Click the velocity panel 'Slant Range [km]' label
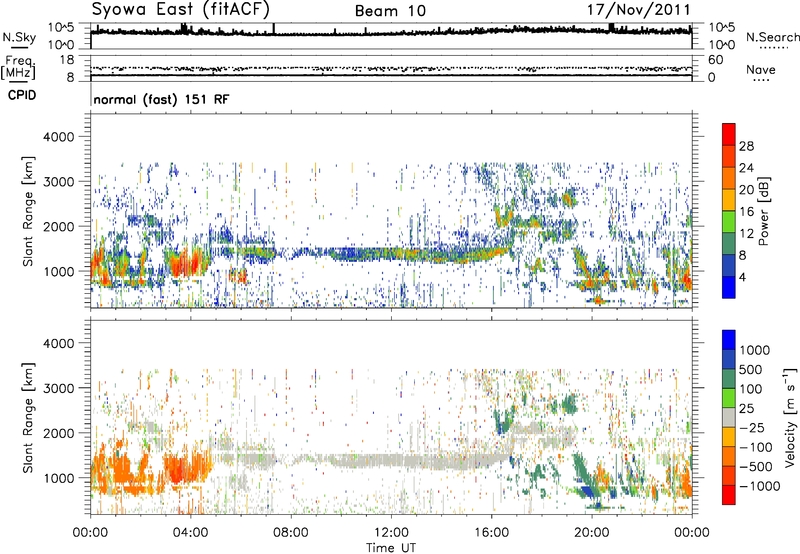 click(x=28, y=417)
